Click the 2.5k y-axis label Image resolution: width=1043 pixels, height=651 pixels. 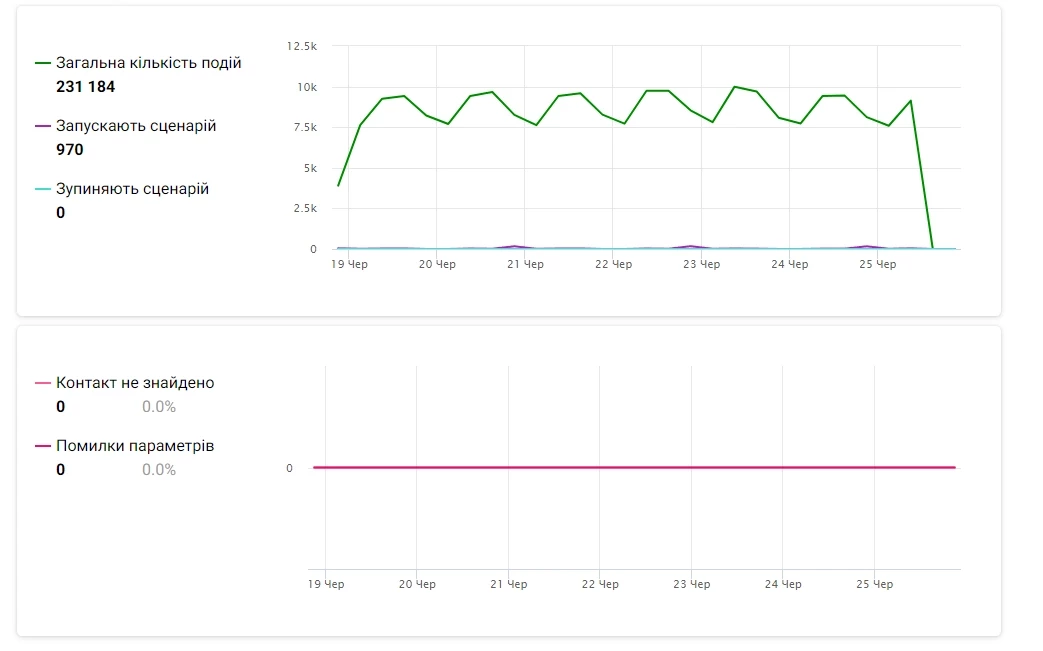(305, 208)
